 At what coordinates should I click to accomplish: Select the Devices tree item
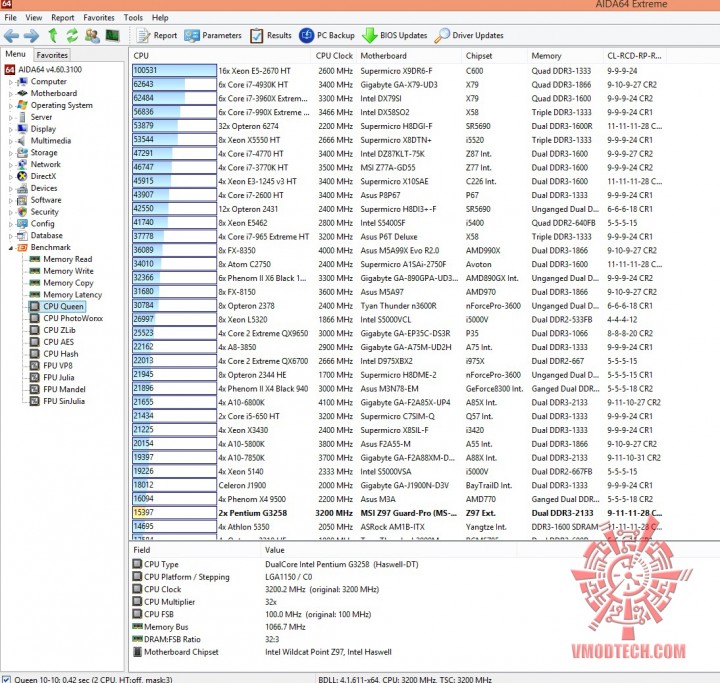[x=44, y=188]
